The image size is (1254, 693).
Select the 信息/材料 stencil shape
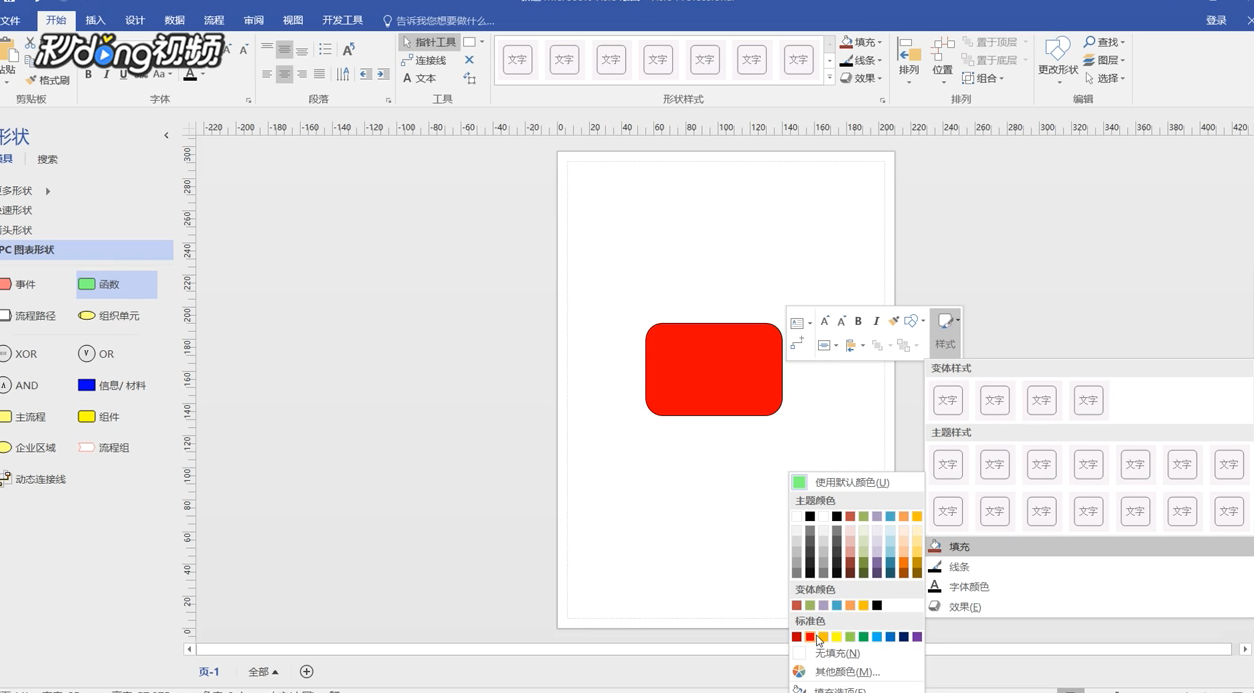point(112,385)
